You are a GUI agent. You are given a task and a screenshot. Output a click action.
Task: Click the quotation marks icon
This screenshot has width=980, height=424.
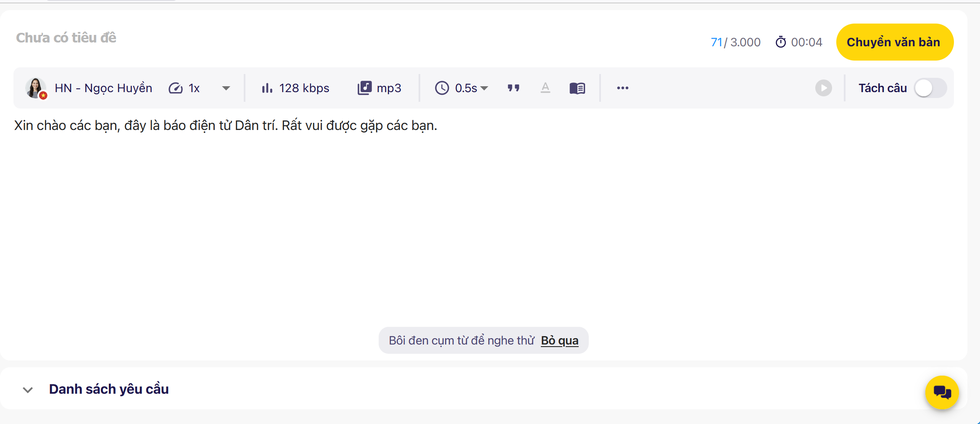click(514, 88)
